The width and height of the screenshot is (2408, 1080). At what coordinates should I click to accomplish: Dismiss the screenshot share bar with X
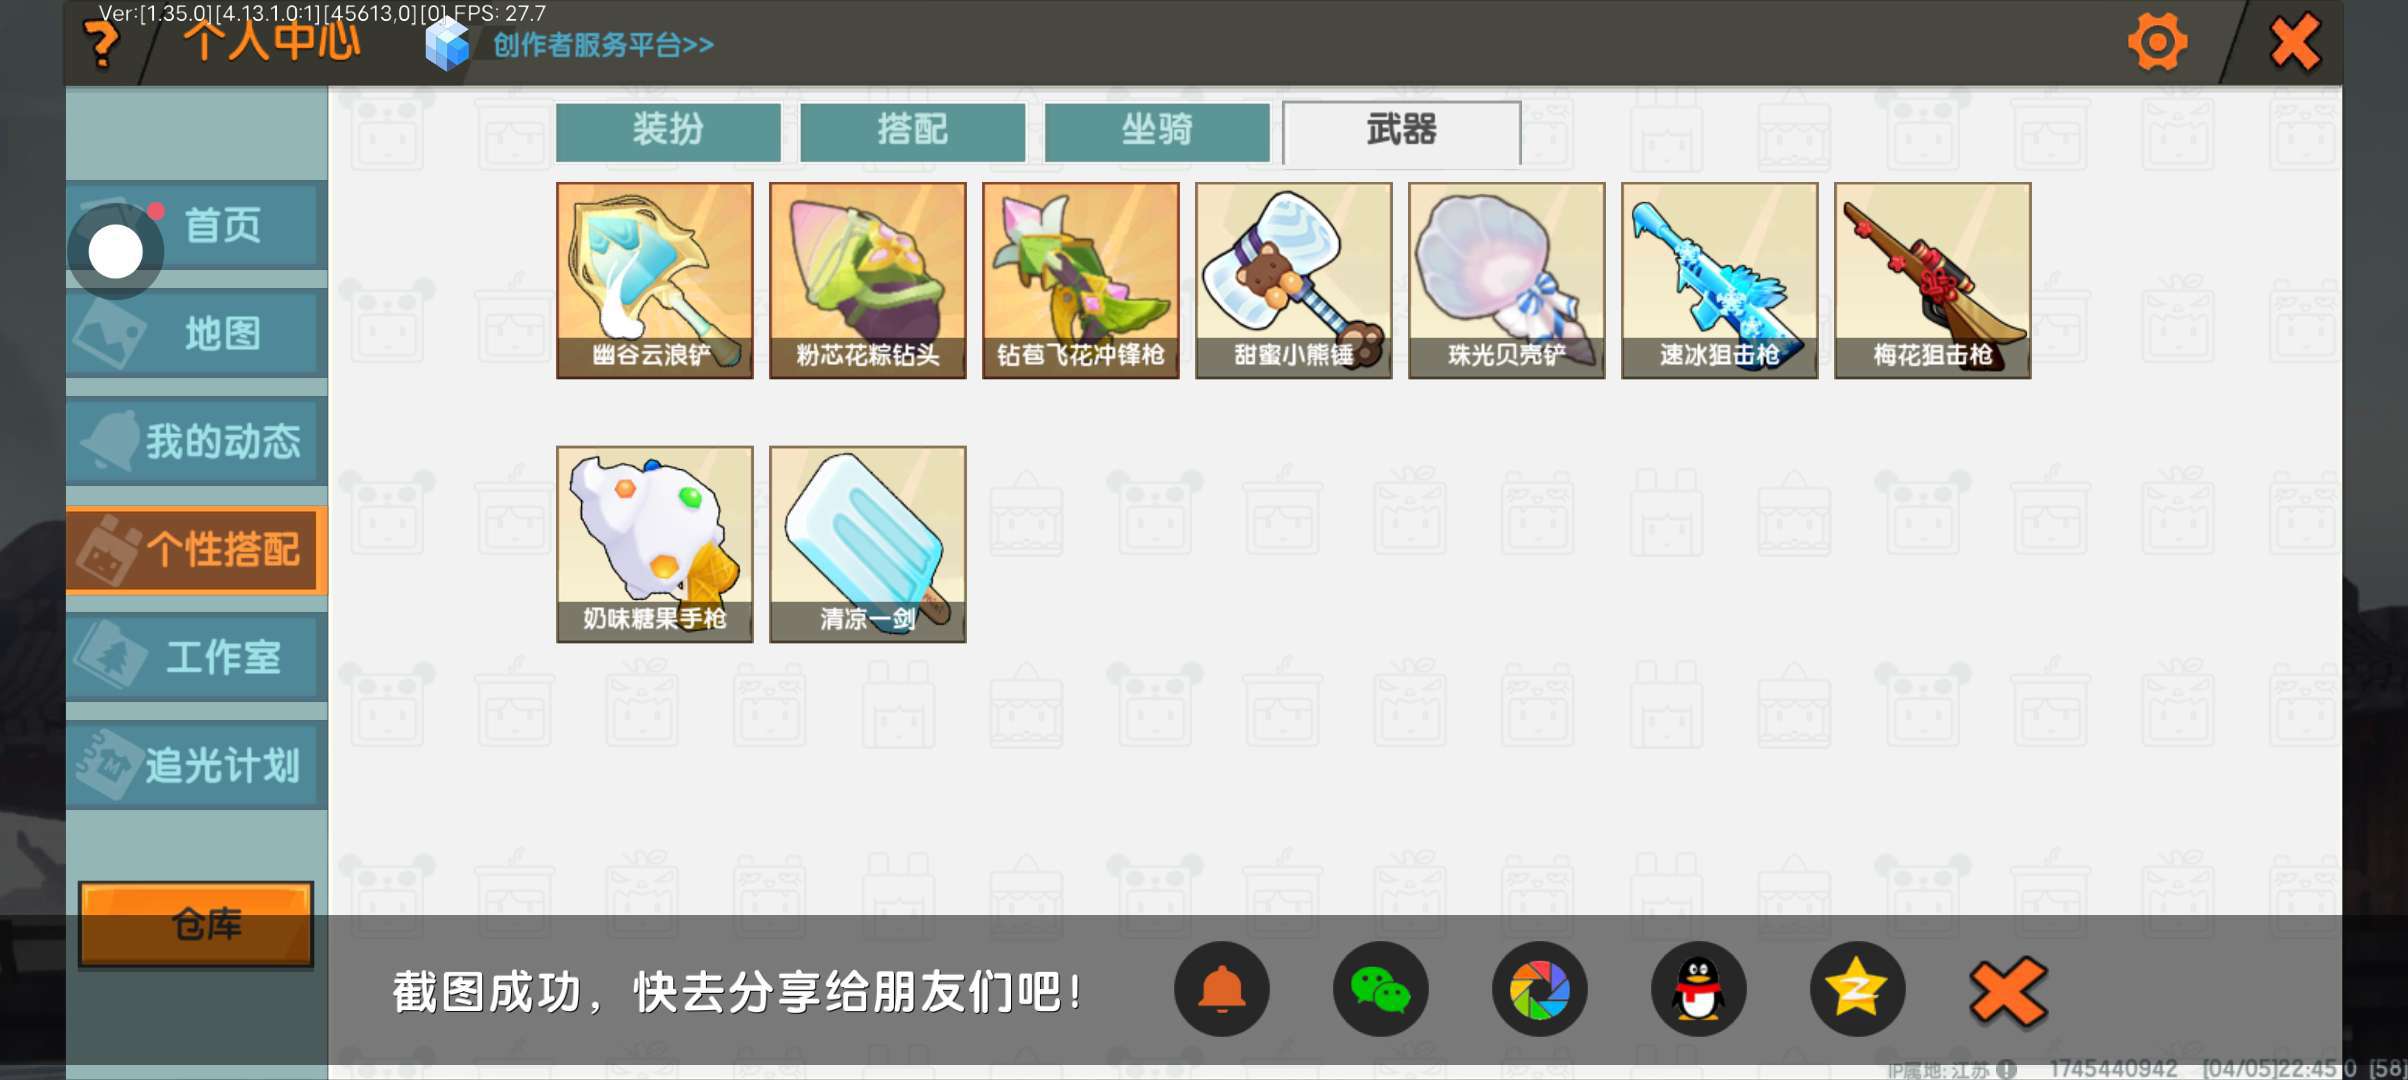click(x=2008, y=992)
